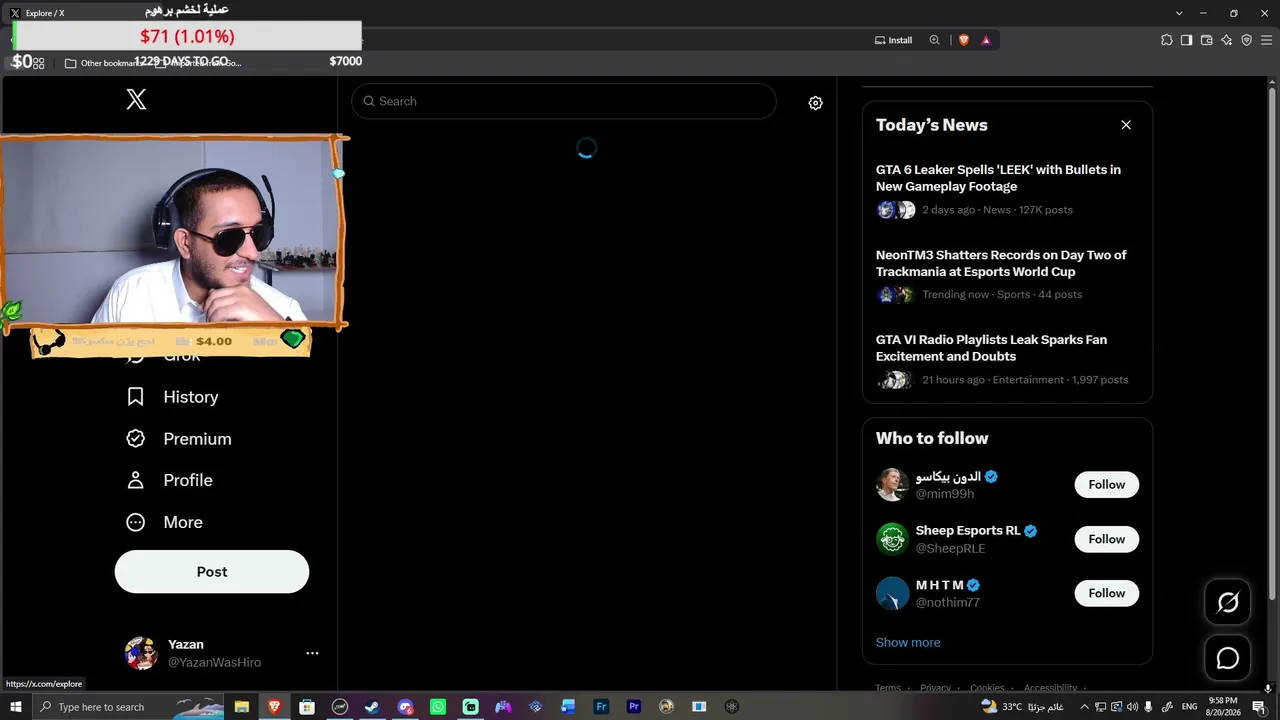
Task: Open account options dots next to Yazan
Action: 312,653
